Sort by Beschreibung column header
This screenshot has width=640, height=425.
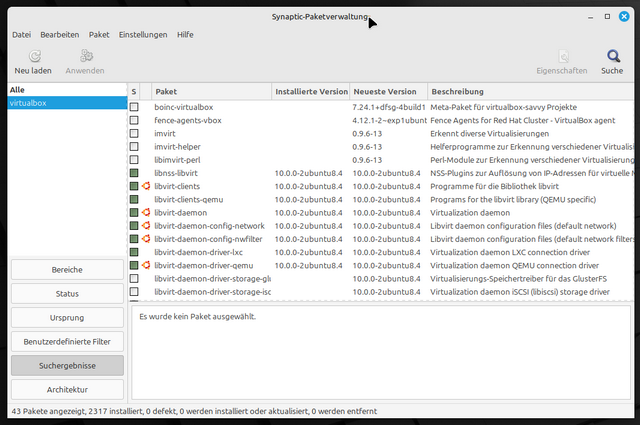531,91
